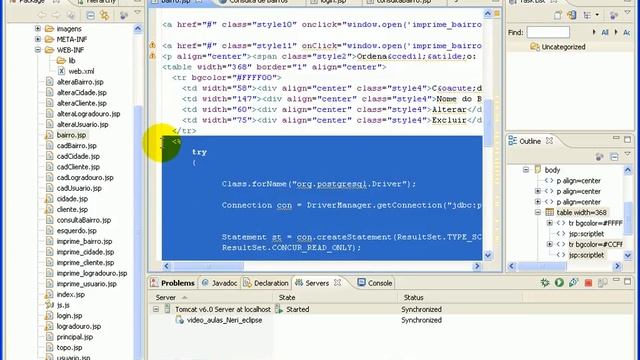640x360 pixels.
Task: Start the server in profile mode
Action: point(573,282)
